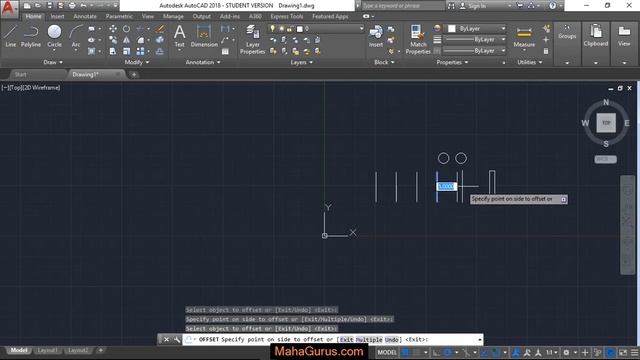Expand the Modify panel

click(137, 62)
